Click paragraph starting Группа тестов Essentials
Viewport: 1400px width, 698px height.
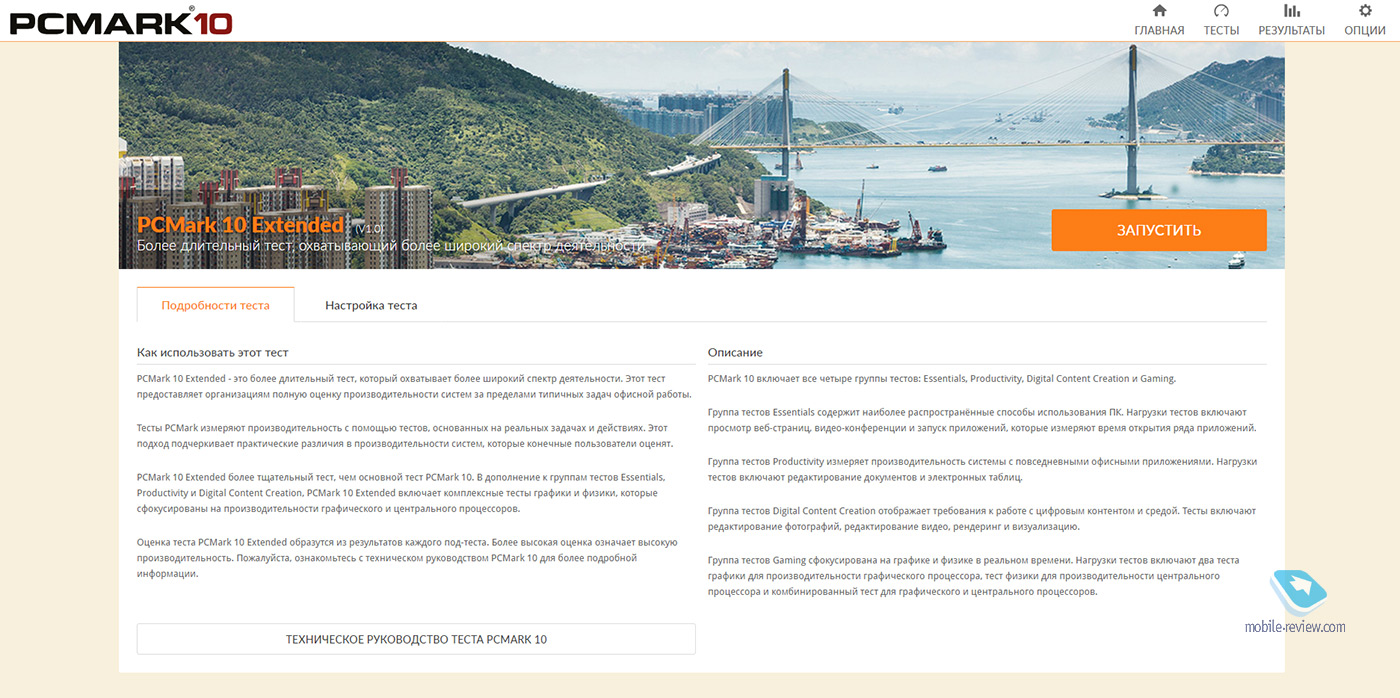(x=982, y=420)
